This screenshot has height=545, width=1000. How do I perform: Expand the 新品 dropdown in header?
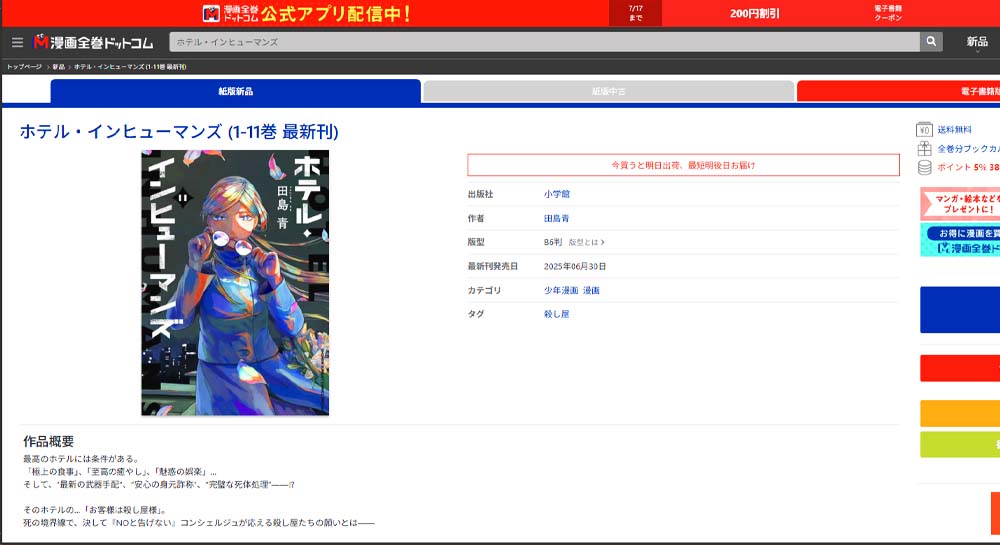(976, 43)
